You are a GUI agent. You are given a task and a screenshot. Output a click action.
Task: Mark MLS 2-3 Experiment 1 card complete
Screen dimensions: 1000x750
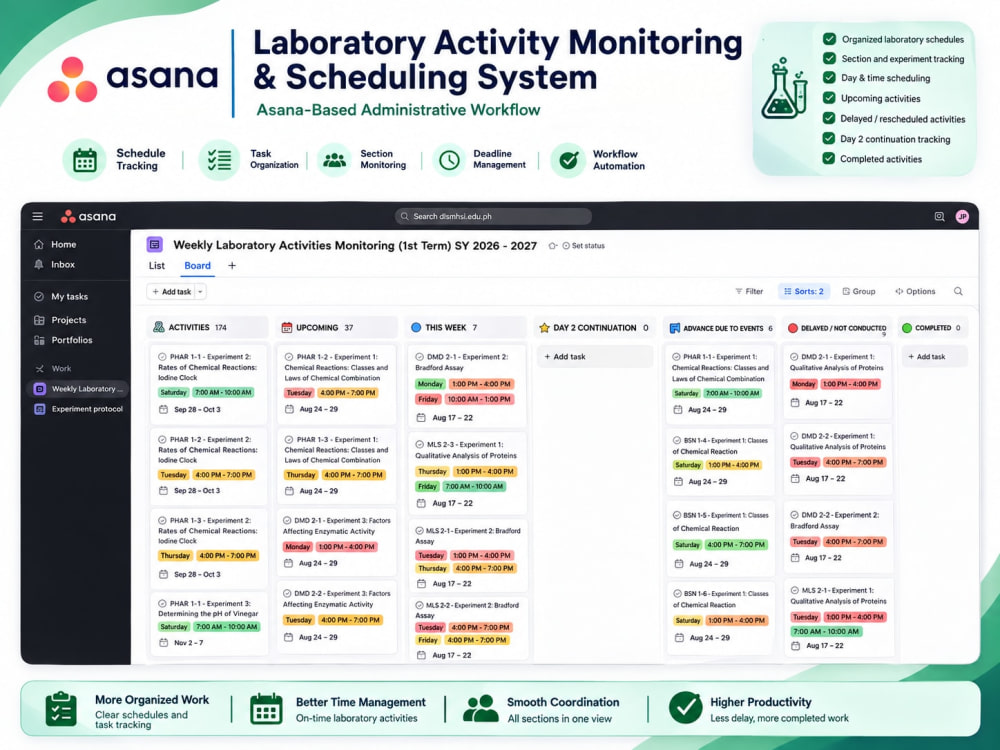coord(419,445)
